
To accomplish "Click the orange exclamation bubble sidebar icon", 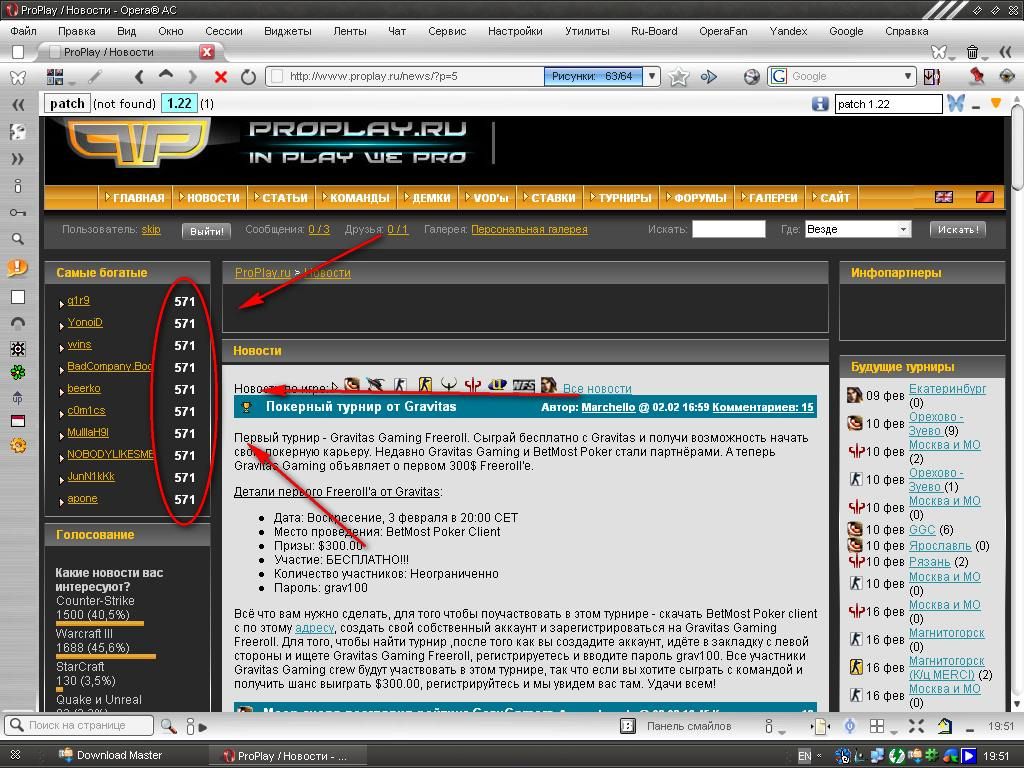I will tap(17, 267).
